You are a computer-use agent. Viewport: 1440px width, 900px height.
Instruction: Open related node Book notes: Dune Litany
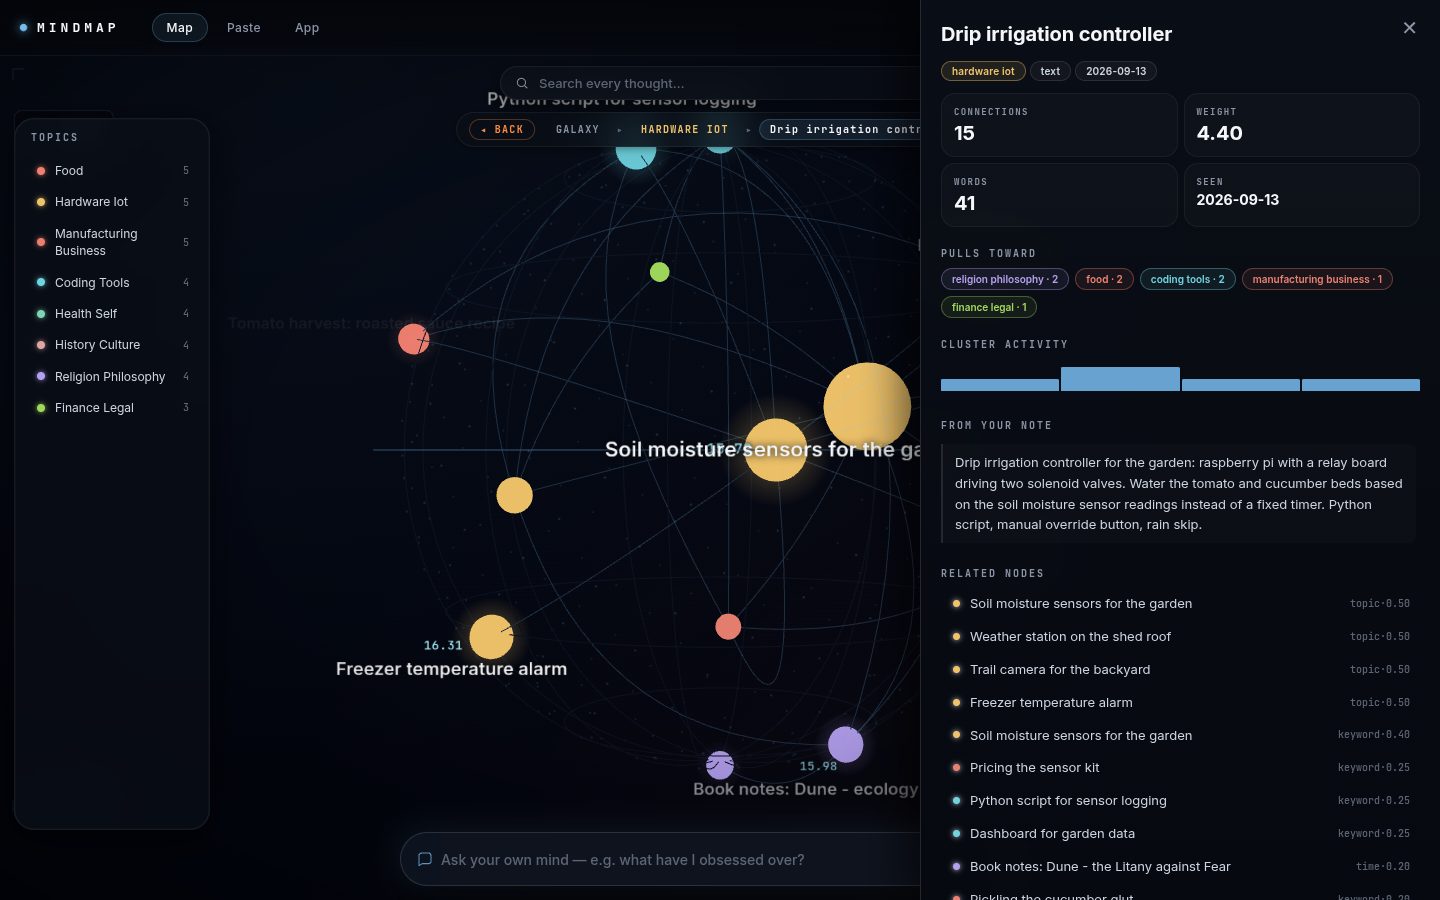tap(1180, 867)
